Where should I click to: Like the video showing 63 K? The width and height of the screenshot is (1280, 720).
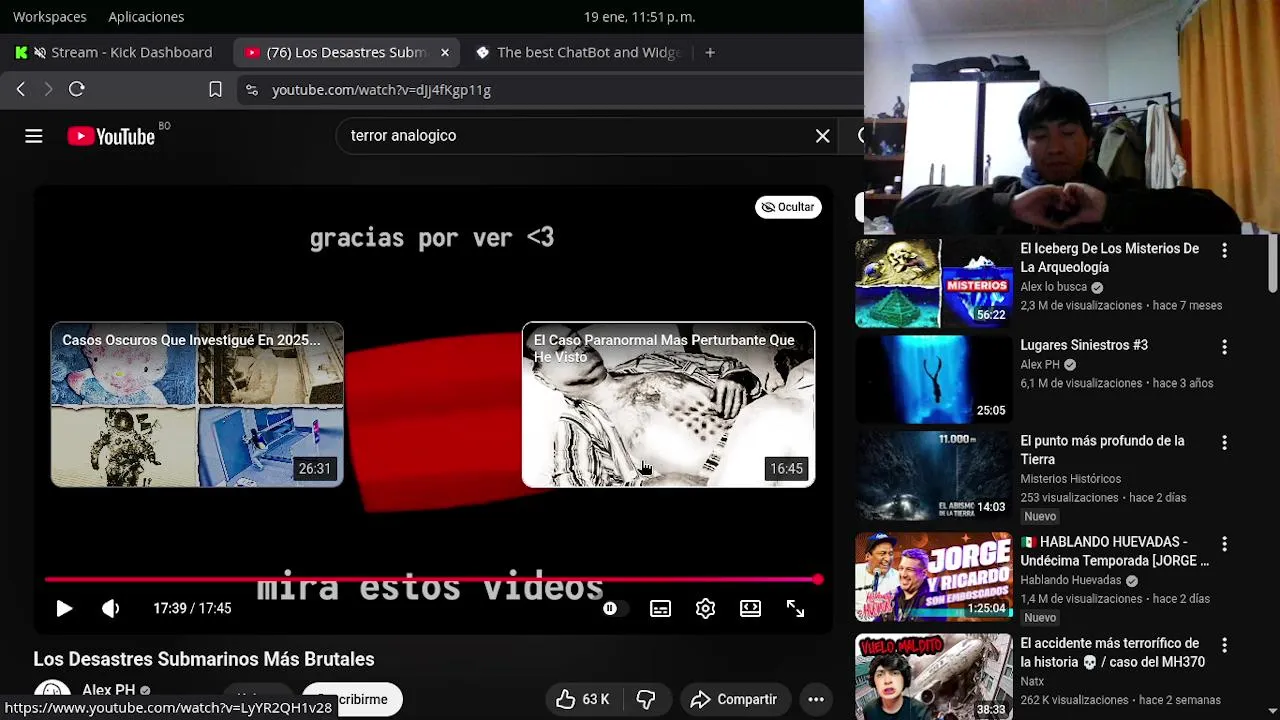(582, 699)
